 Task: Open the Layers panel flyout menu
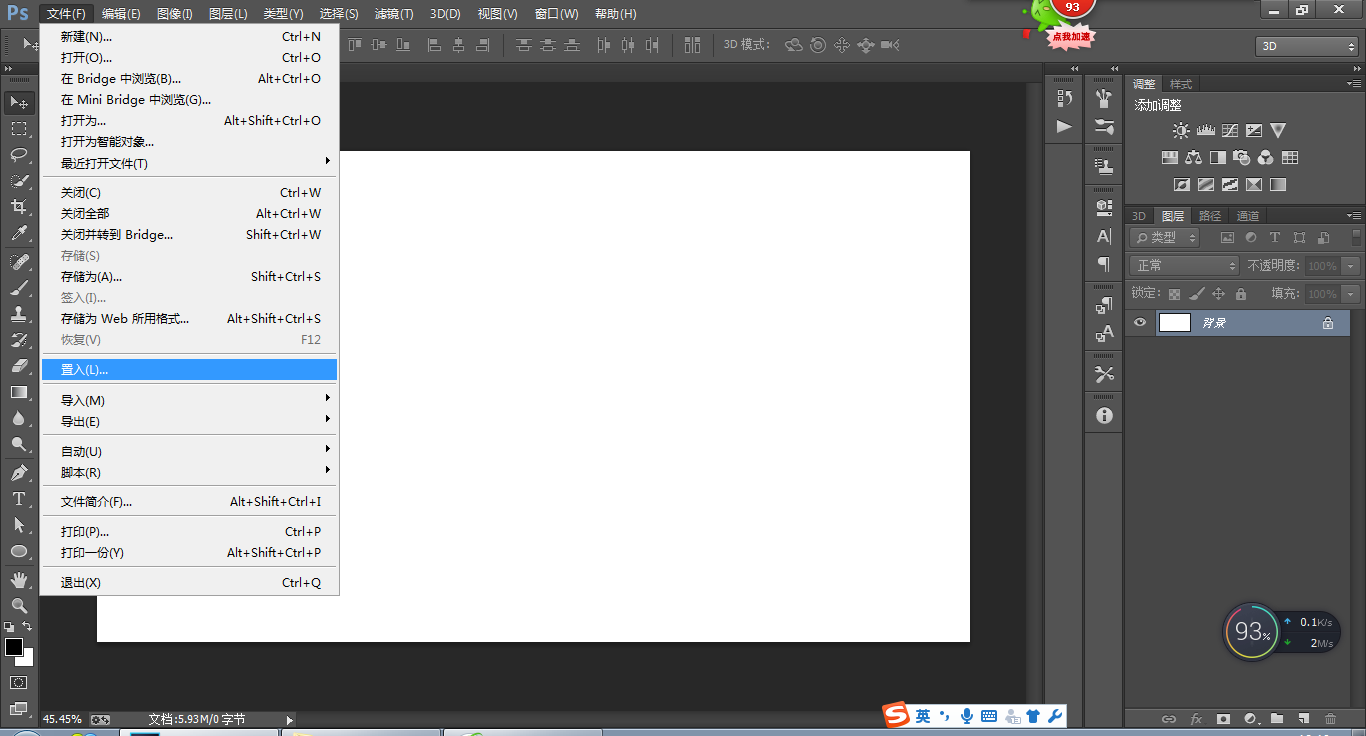(x=1353, y=216)
